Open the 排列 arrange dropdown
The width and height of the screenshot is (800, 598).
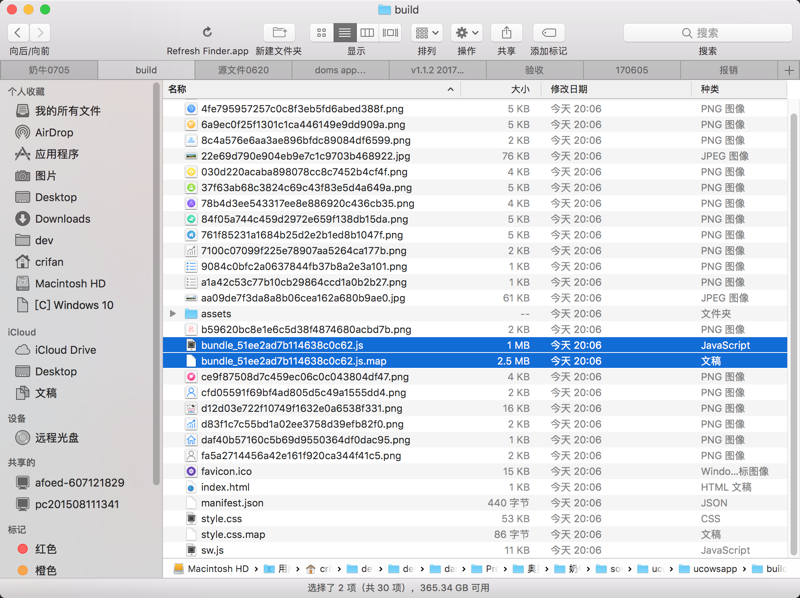click(x=427, y=33)
